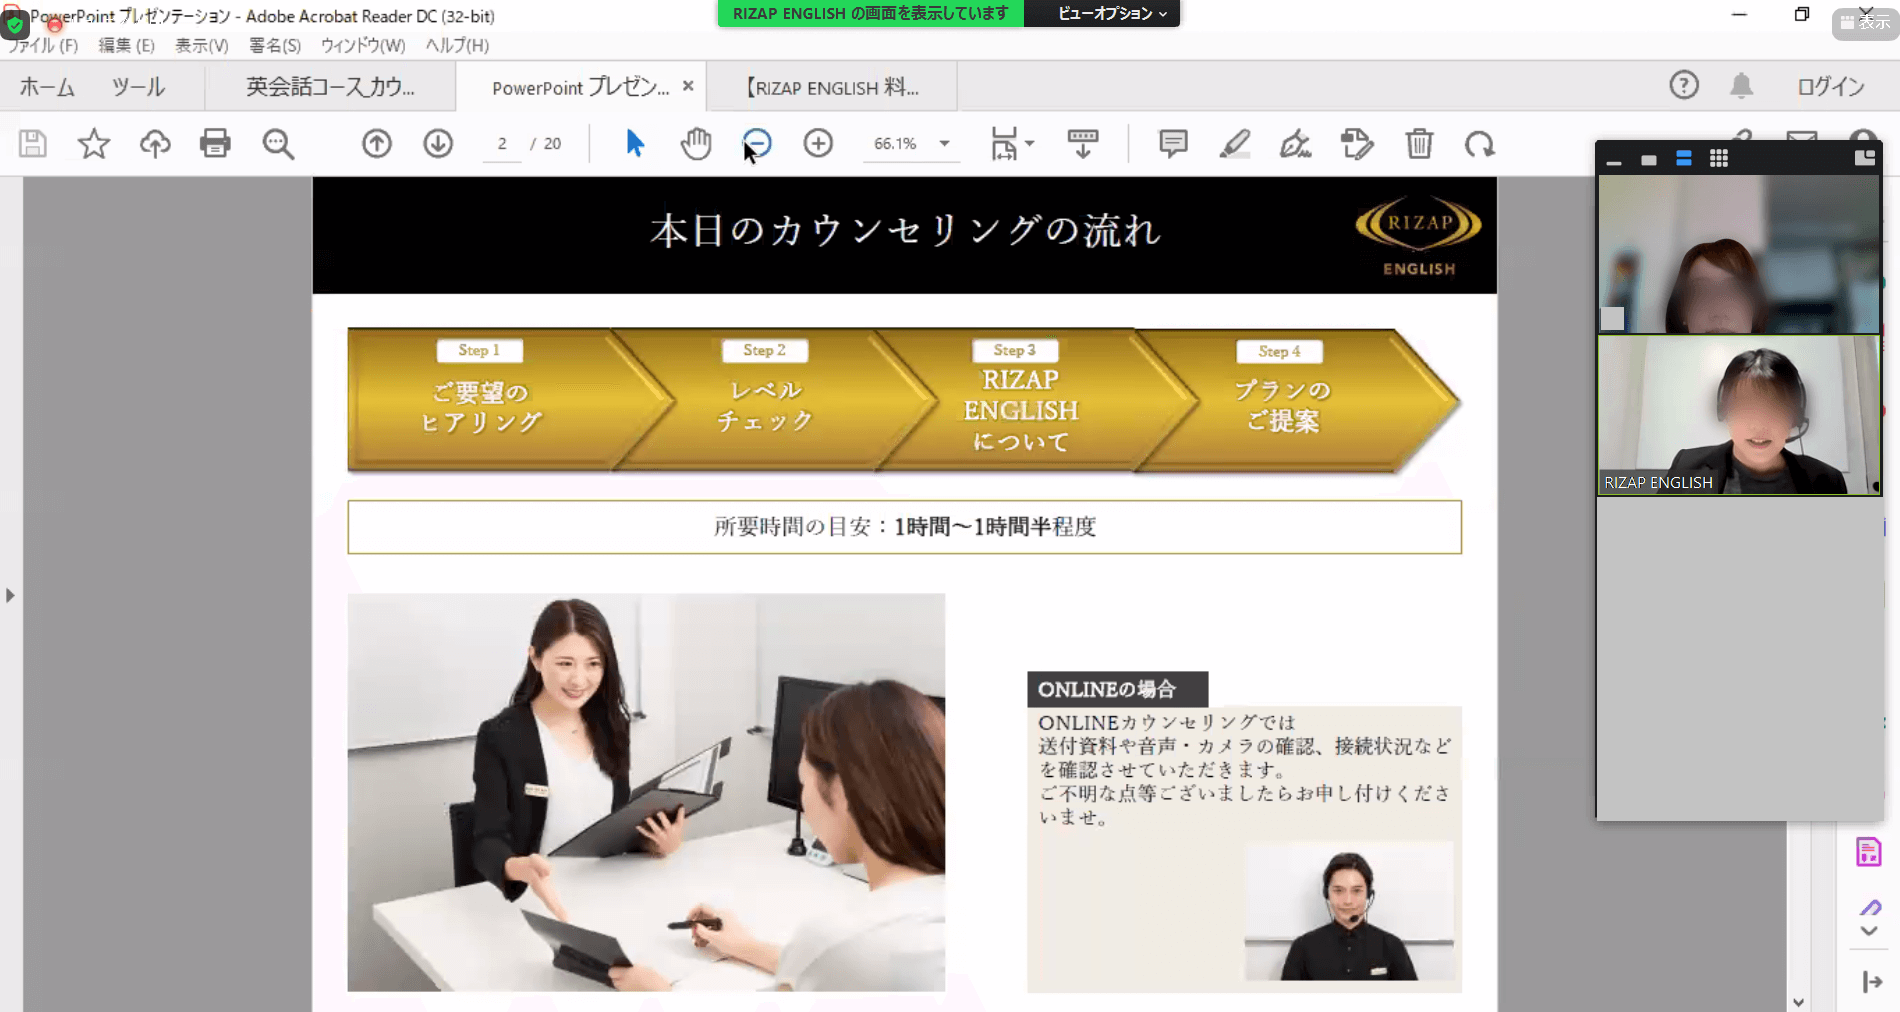Switch the Zoom video panel to two-tile view
Screen dimensions: 1900x1012
[x=1684, y=158]
